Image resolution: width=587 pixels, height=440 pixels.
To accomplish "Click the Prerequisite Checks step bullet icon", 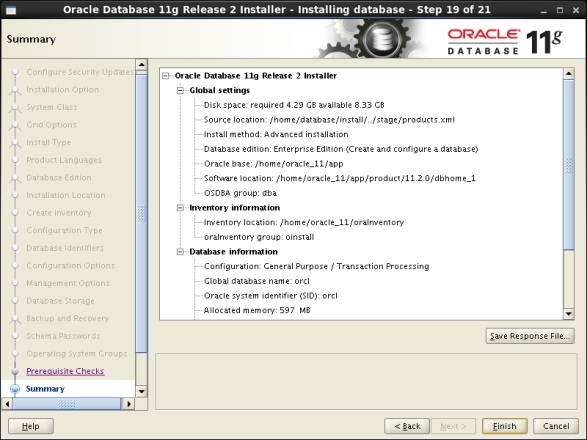I will (15, 371).
